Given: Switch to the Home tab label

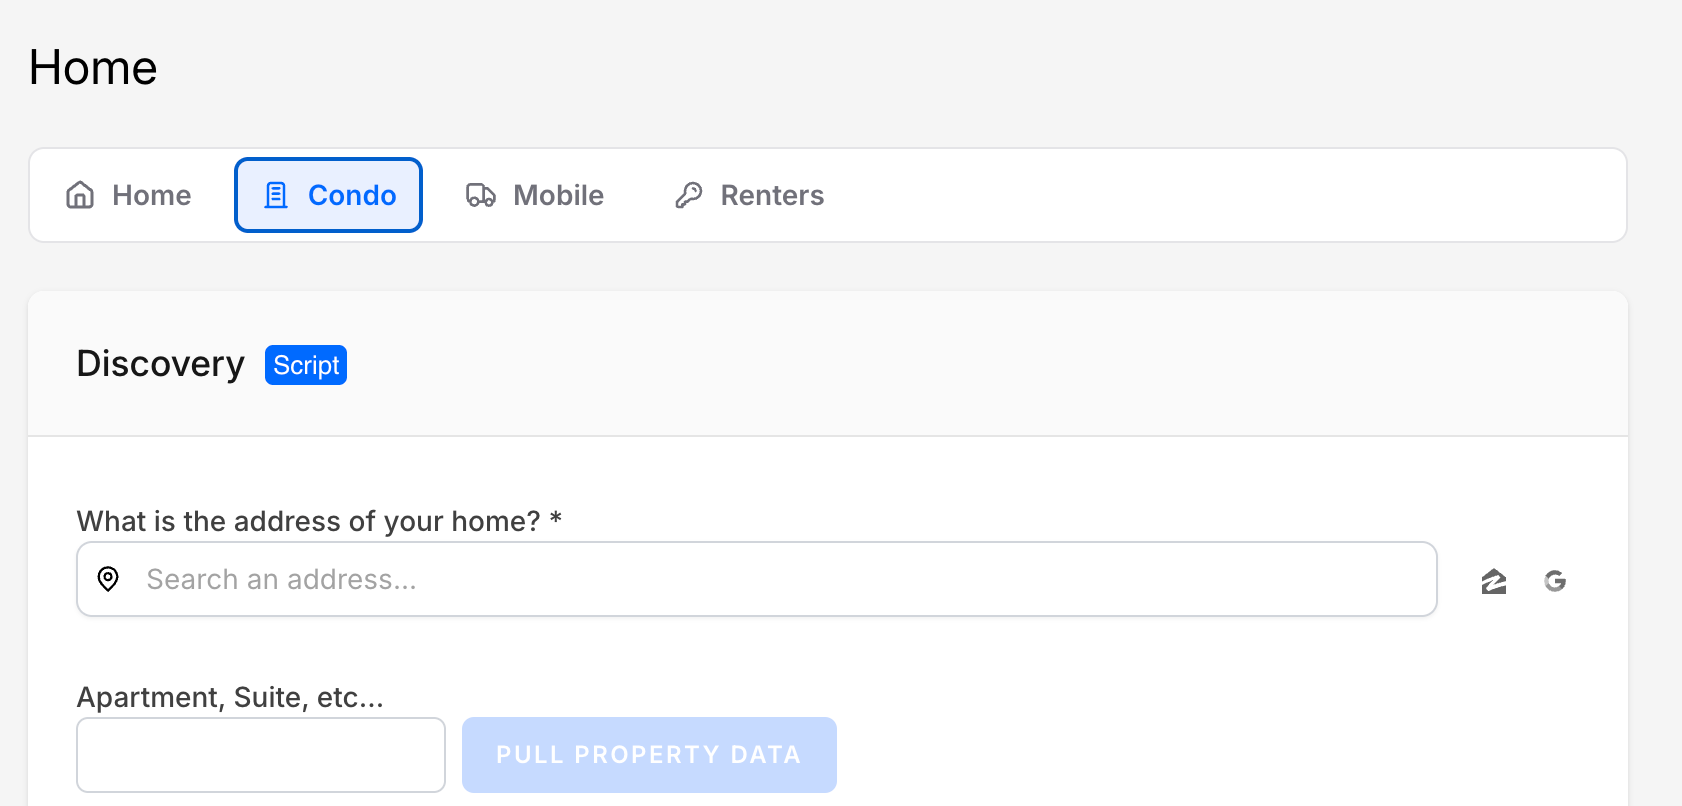Looking at the screenshot, I should 151,195.
